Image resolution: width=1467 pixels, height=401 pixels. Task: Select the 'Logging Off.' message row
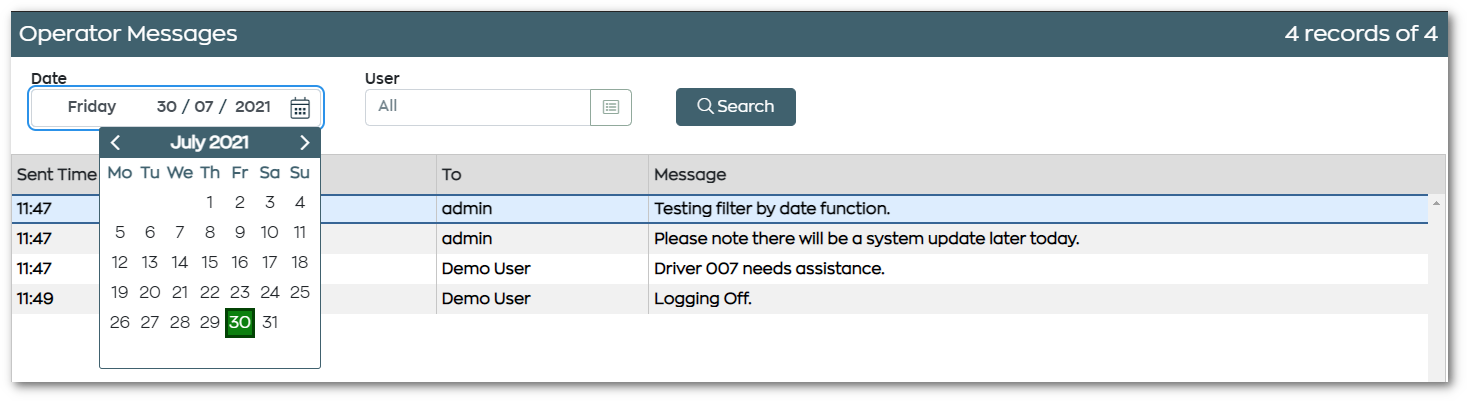720,299
